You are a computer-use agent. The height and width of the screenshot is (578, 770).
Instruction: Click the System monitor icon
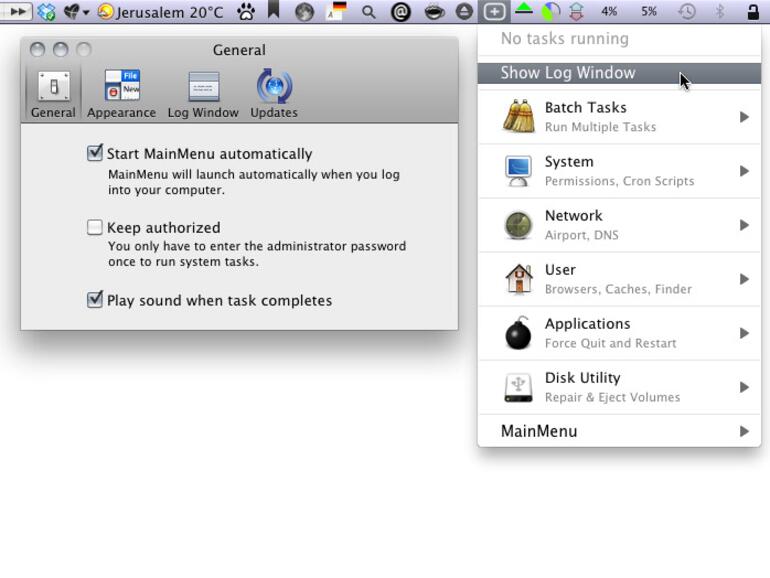click(x=519, y=171)
